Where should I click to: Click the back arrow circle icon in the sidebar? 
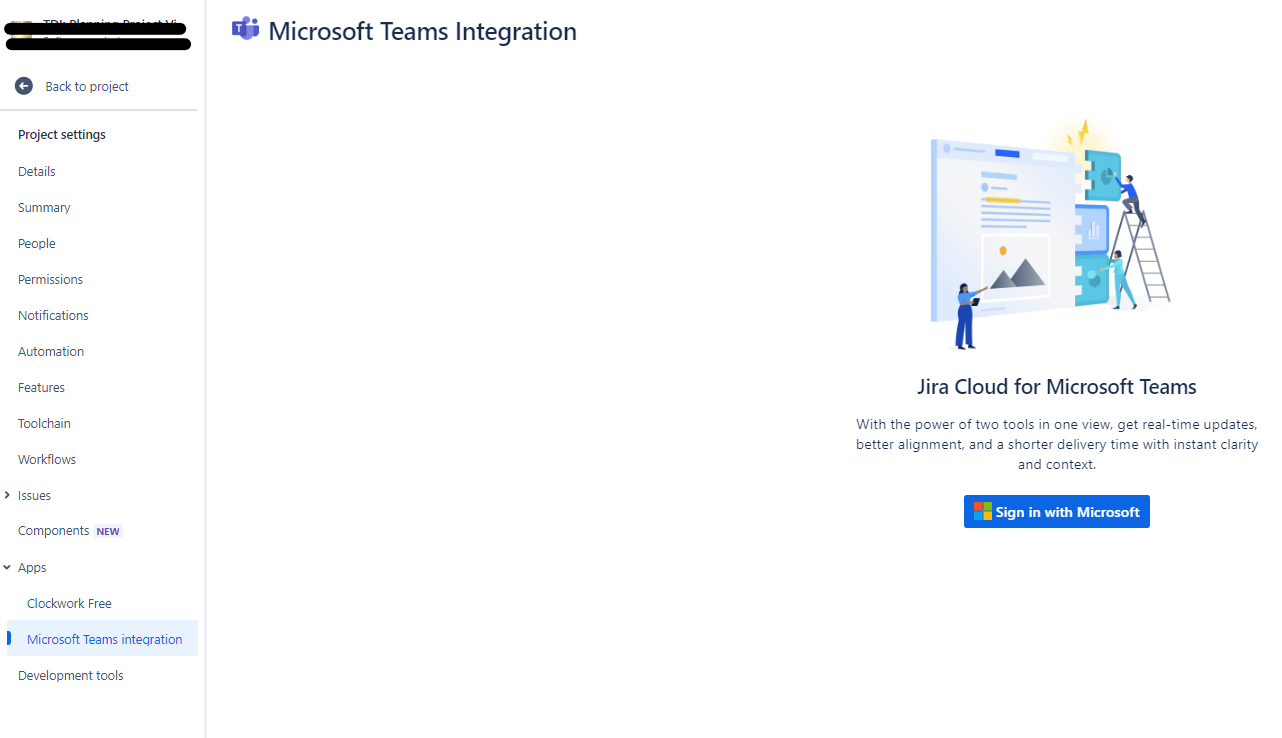23,86
